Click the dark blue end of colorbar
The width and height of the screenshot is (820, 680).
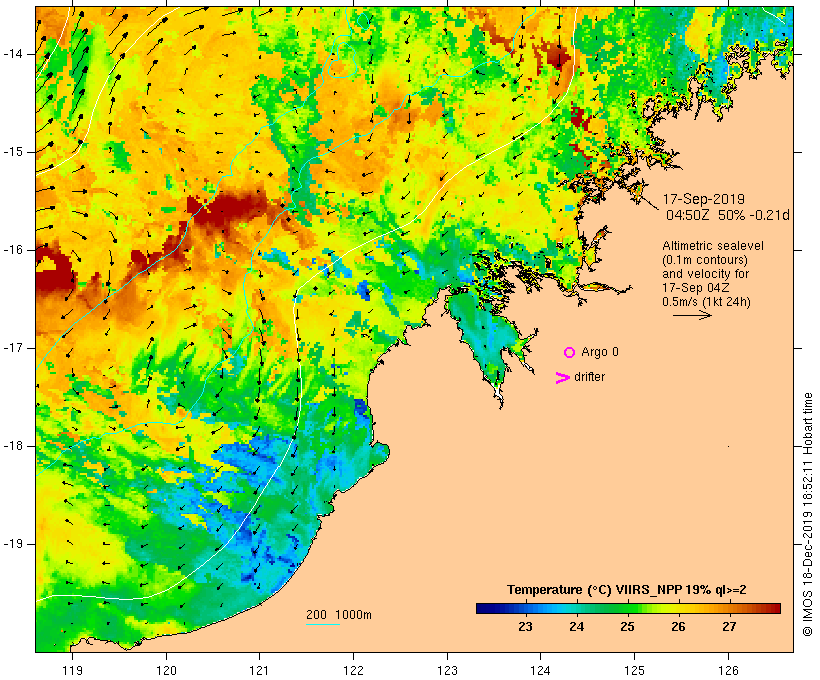tap(480, 608)
